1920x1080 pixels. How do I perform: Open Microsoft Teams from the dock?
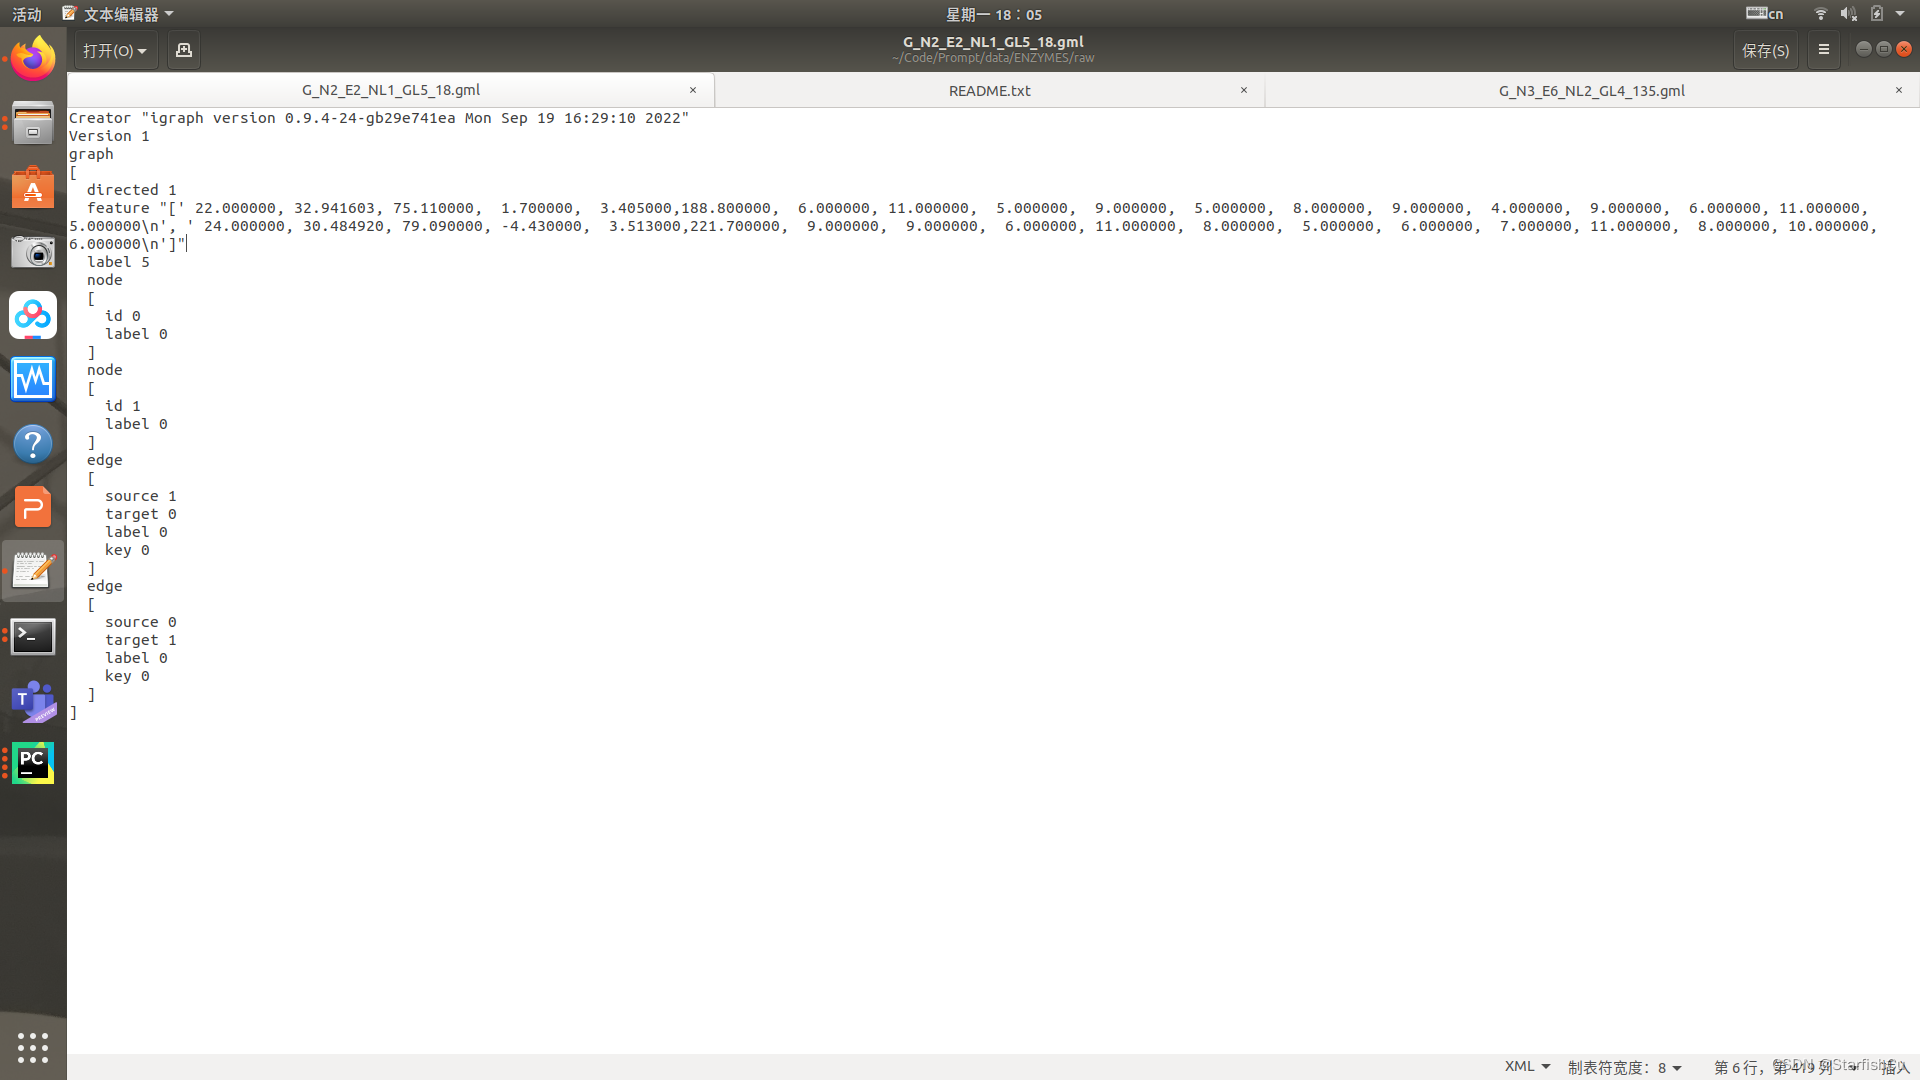[33, 701]
